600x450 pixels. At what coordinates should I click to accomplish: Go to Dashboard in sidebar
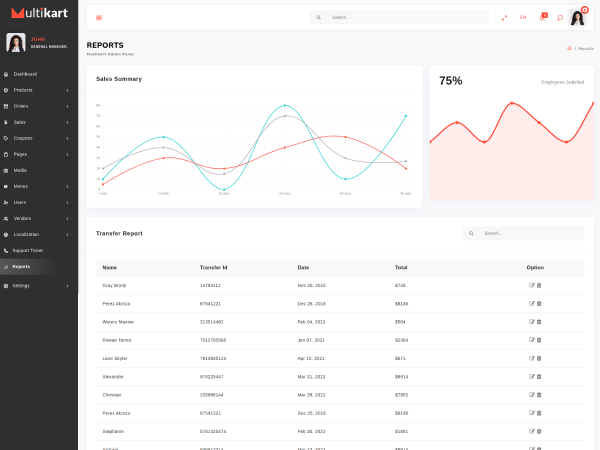[25, 74]
